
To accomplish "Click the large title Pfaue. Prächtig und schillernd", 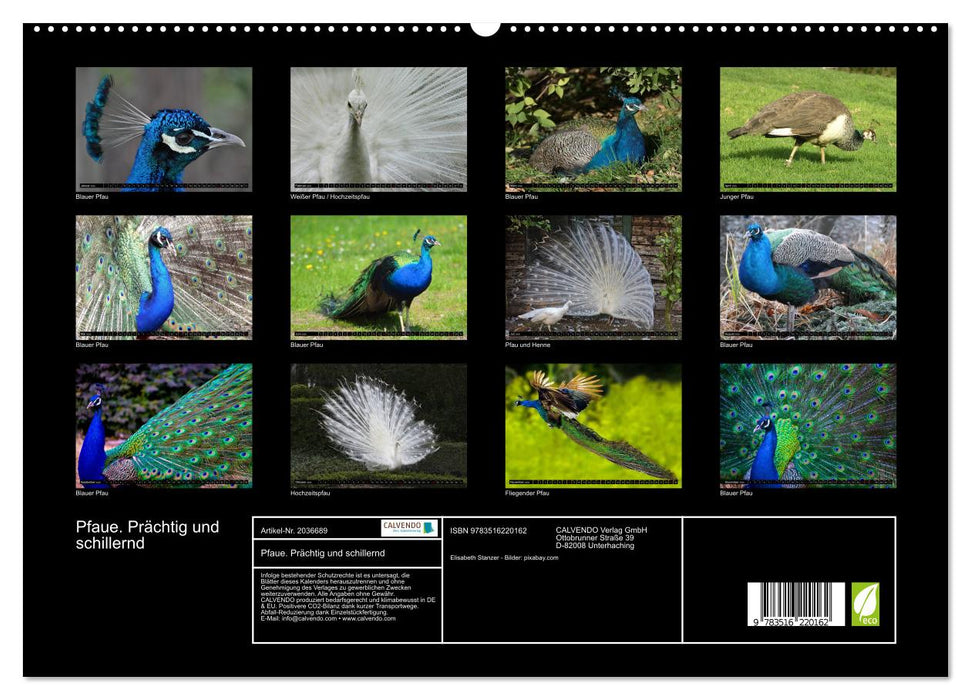I will pos(147,535).
